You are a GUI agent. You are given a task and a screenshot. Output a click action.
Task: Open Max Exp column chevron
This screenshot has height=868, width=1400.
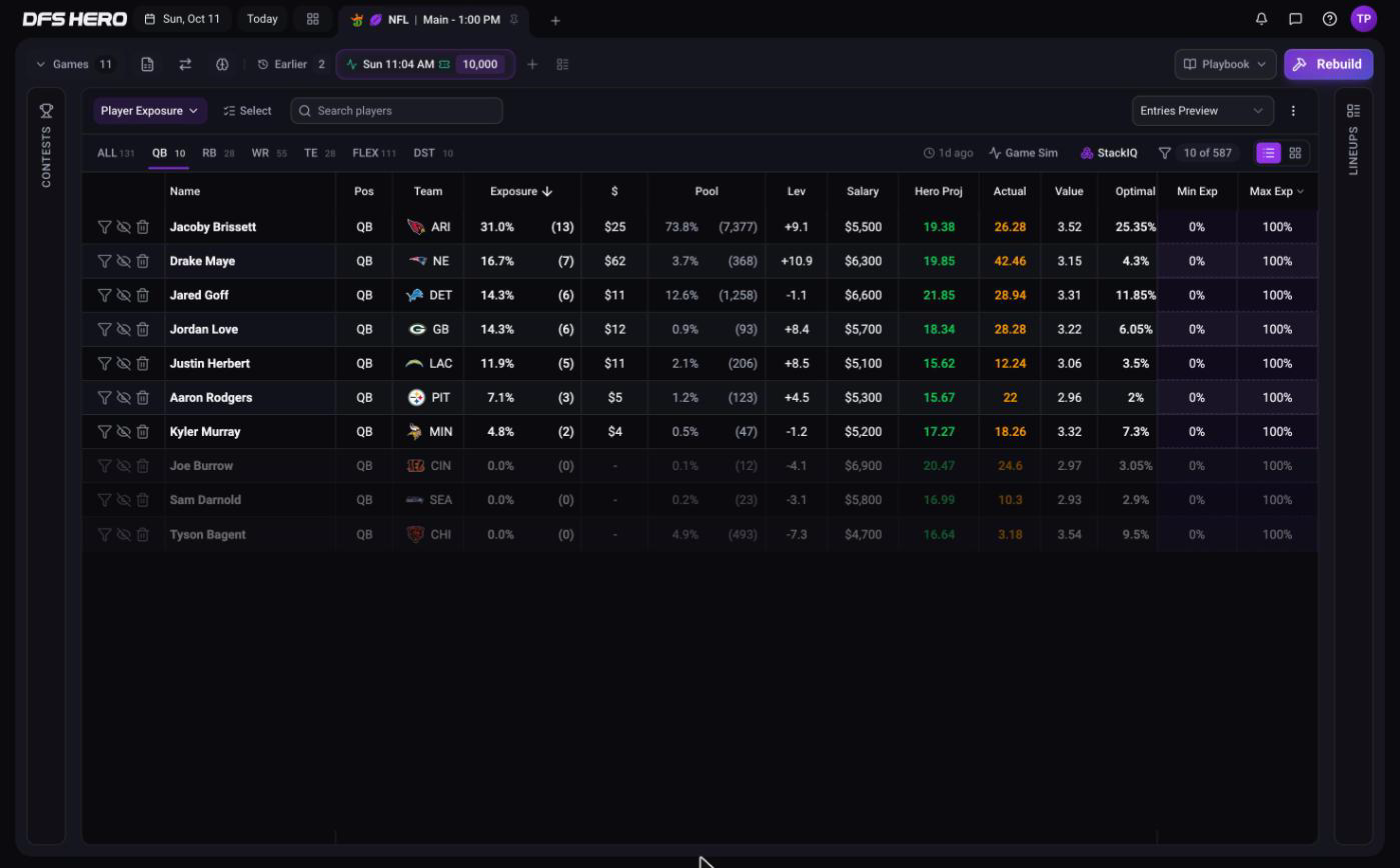click(x=1300, y=191)
